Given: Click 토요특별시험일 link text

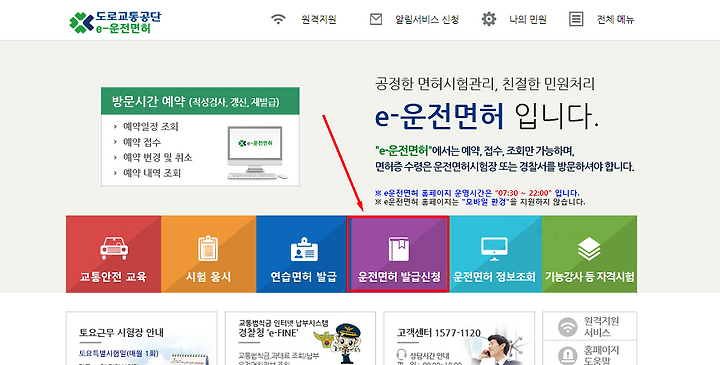Looking at the screenshot, I should (x=118, y=353).
